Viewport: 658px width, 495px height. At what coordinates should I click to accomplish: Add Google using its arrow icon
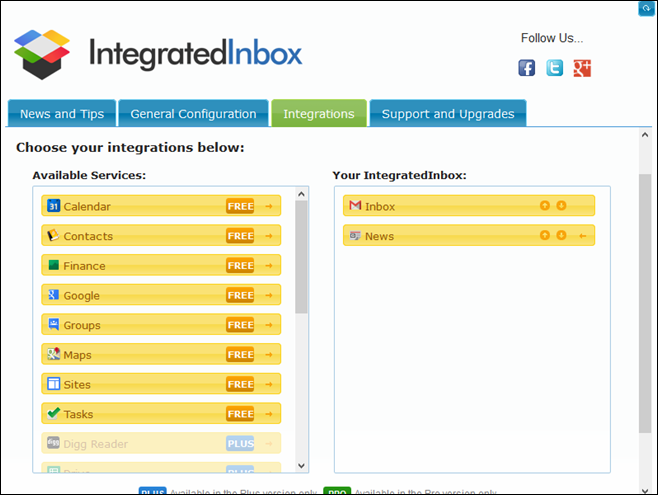tap(269, 295)
